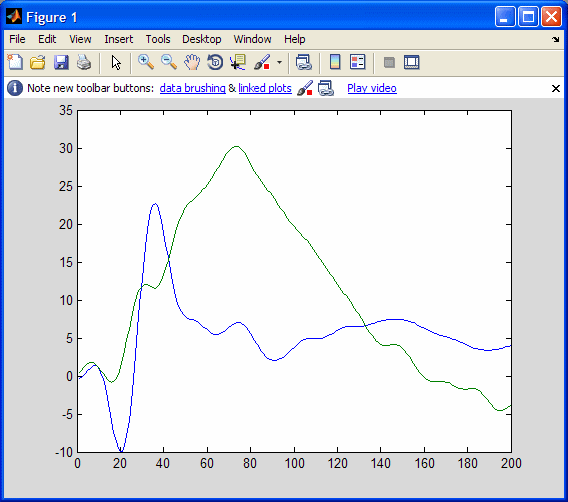The height and width of the screenshot is (502, 568).
Task: Toggle the Brush/Select Data tool
Action: click(262, 62)
